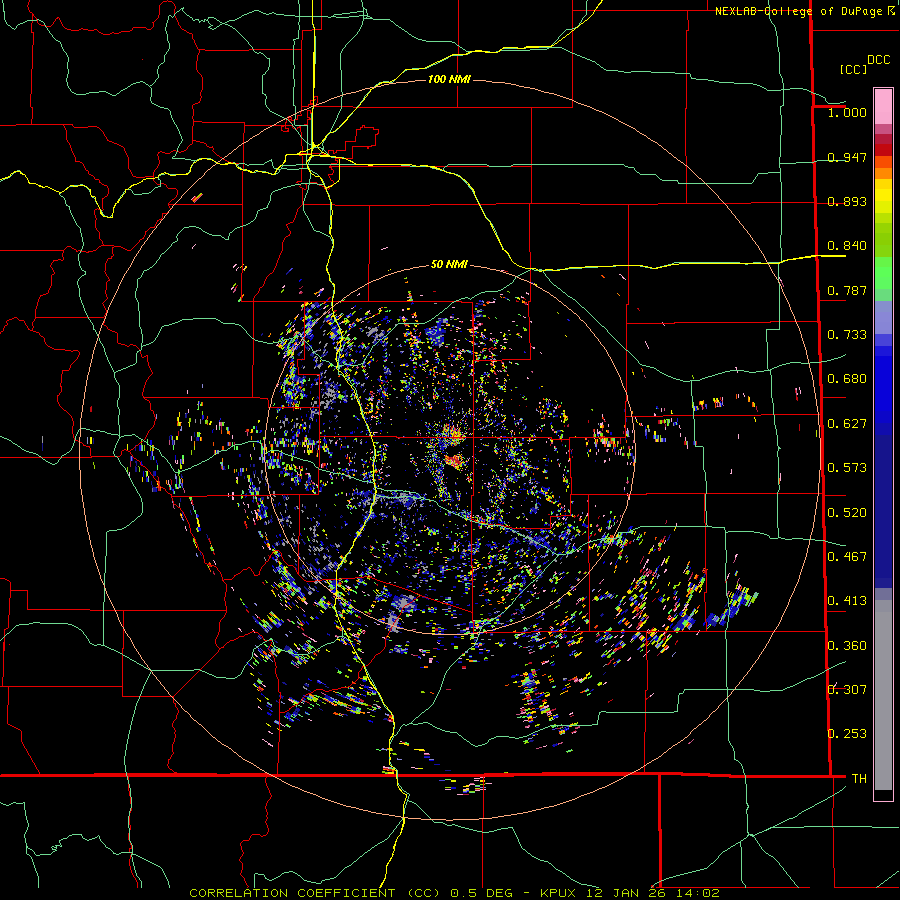Click the 0.307 legend value
The height and width of the screenshot is (900, 900).
(x=847, y=689)
